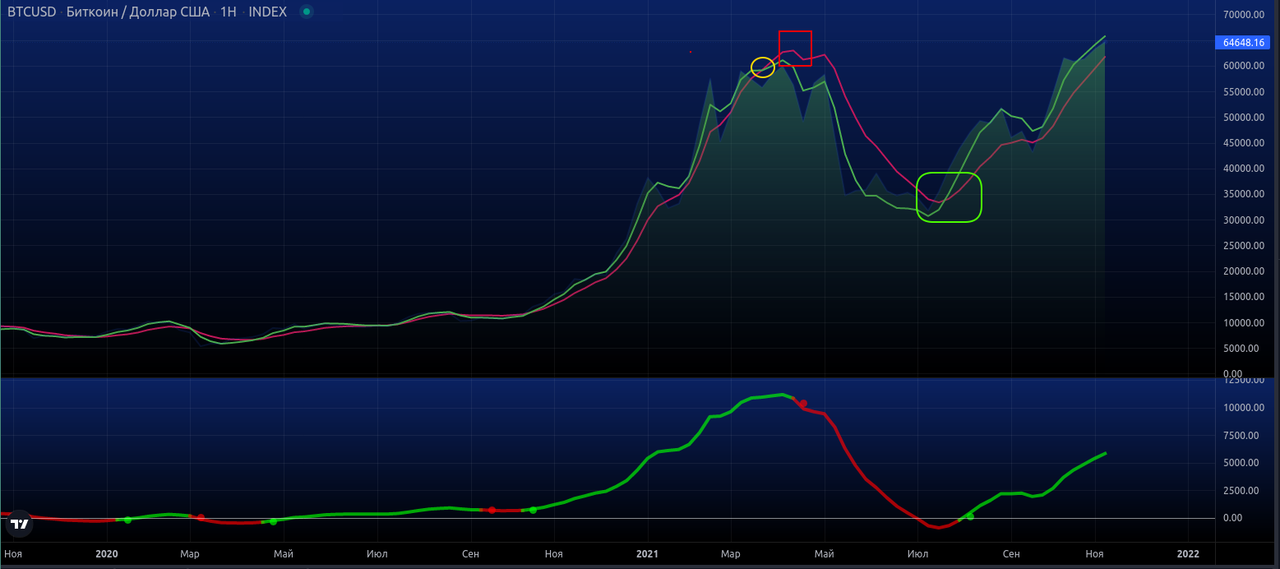The height and width of the screenshot is (569, 1280).
Task: Click the 12500.00 indicator scale label
Action: [x=1244, y=380]
